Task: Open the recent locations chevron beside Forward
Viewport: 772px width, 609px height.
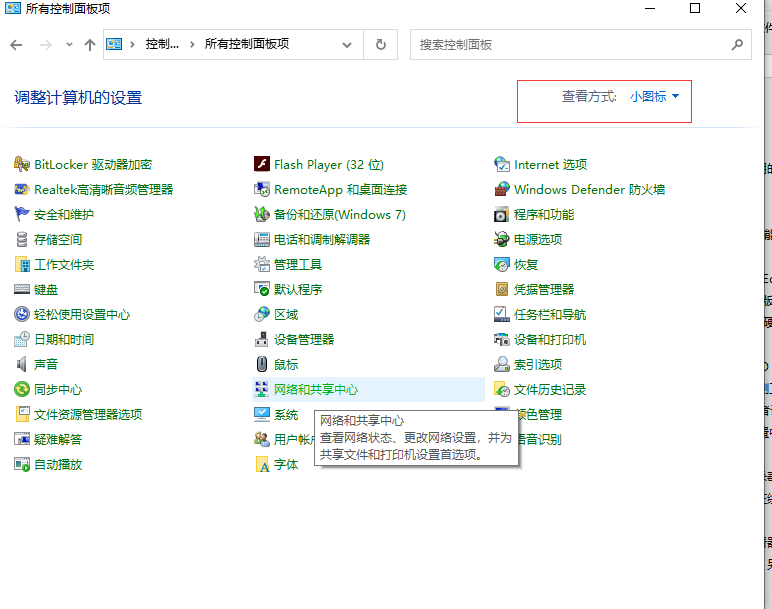Action: (x=69, y=45)
